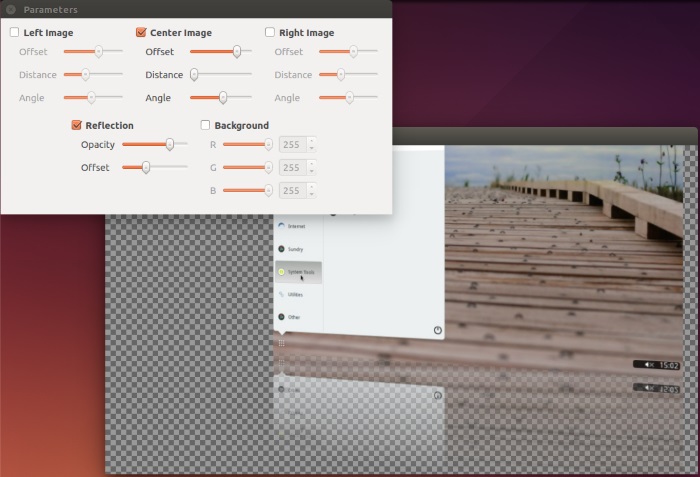Click the up arrow of the R value spinner
The height and width of the screenshot is (477, 700).
pyautogui.click(x=311, y=140)
